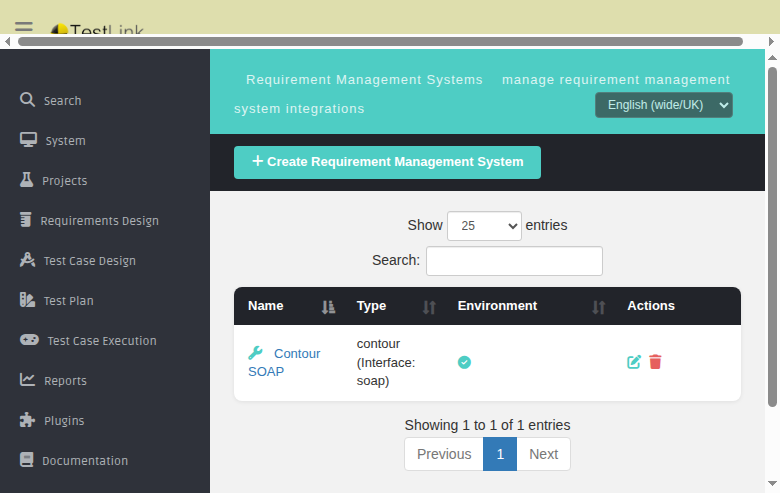Image resolution: width=780 pixels, height=493 pixels.
Task: Click the wrench icon beside Contour SOAP
Action: 255,353
